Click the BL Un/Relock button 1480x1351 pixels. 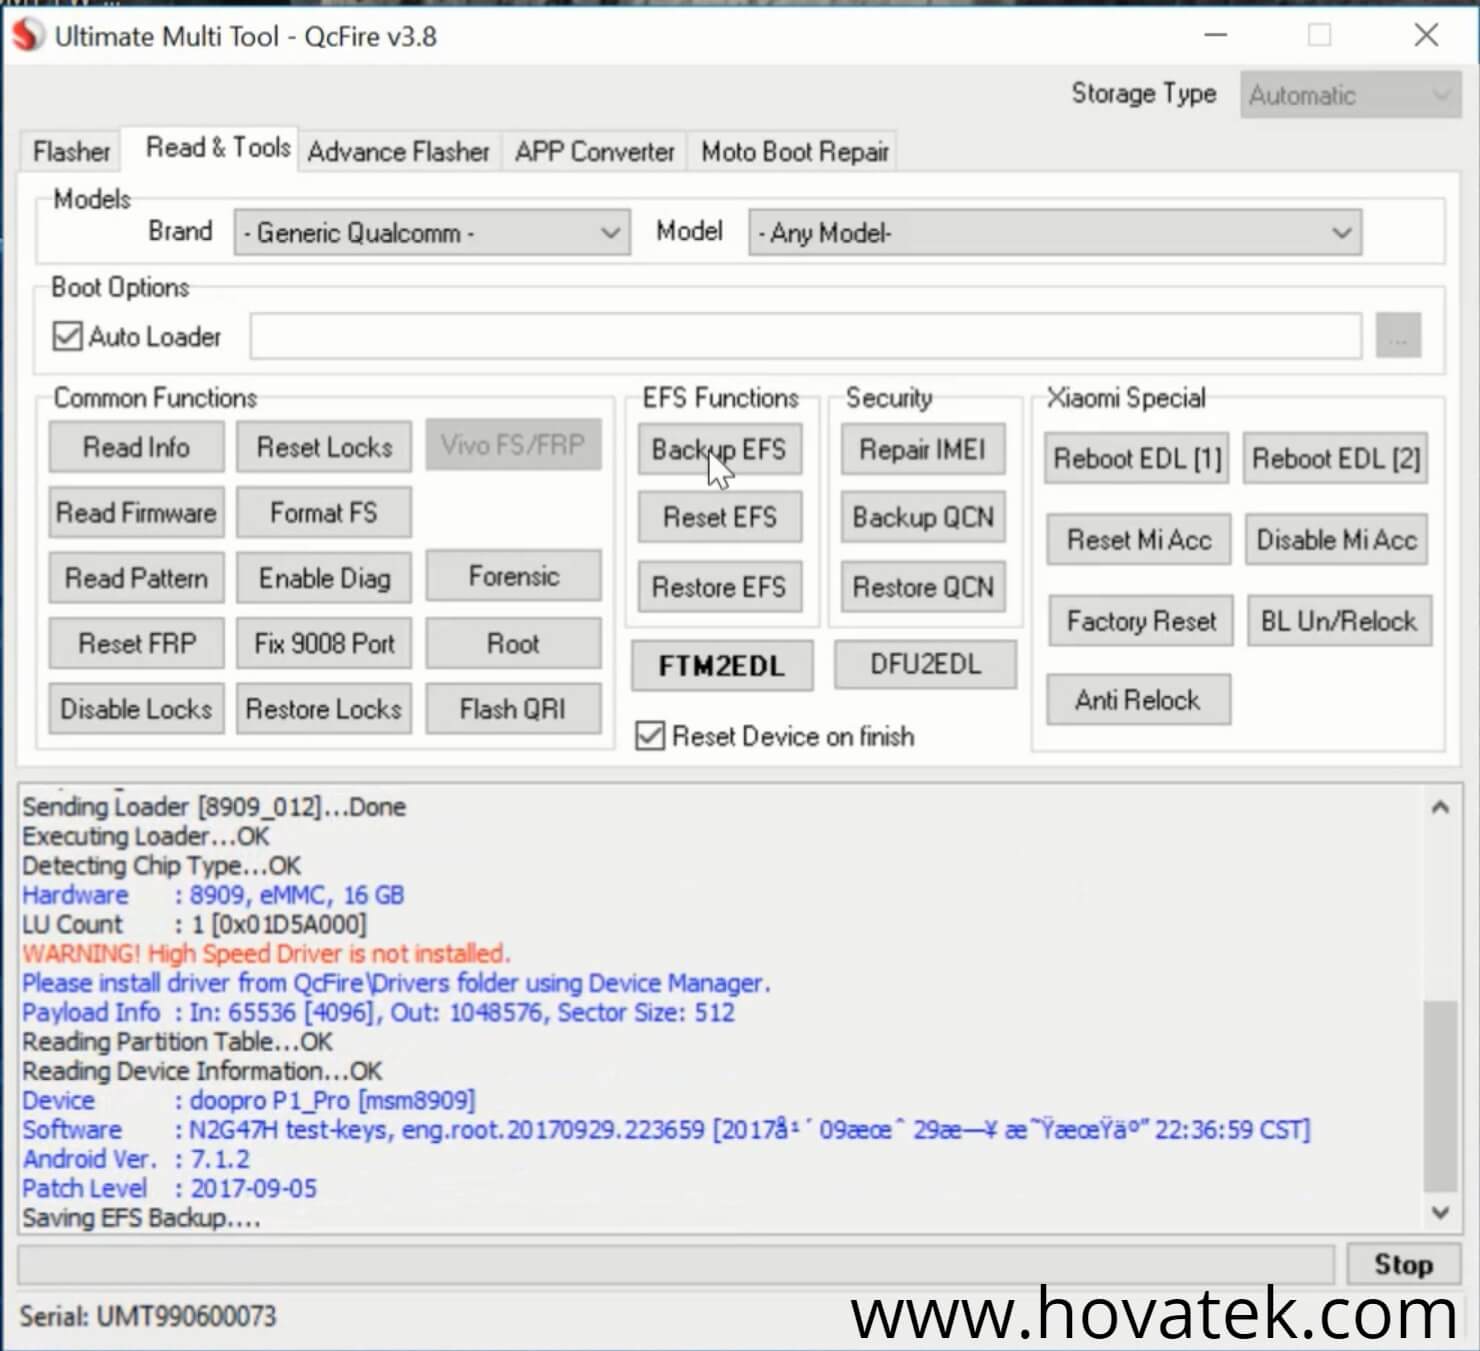point(1339,621)
